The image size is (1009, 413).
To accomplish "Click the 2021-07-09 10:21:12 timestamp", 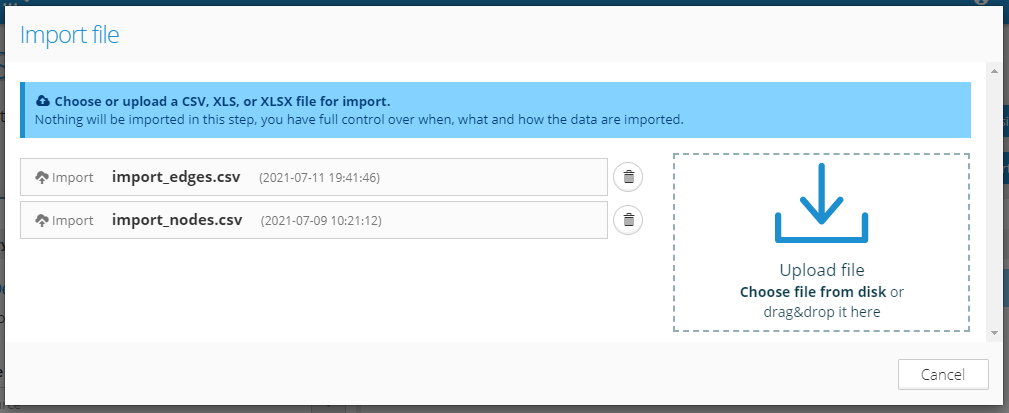I will click(x=321, y=221).
